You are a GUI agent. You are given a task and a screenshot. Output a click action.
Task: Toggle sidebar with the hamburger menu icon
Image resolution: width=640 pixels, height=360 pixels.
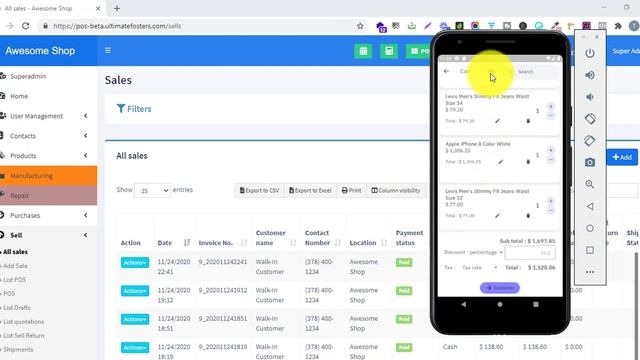click(x=108, y=51)
